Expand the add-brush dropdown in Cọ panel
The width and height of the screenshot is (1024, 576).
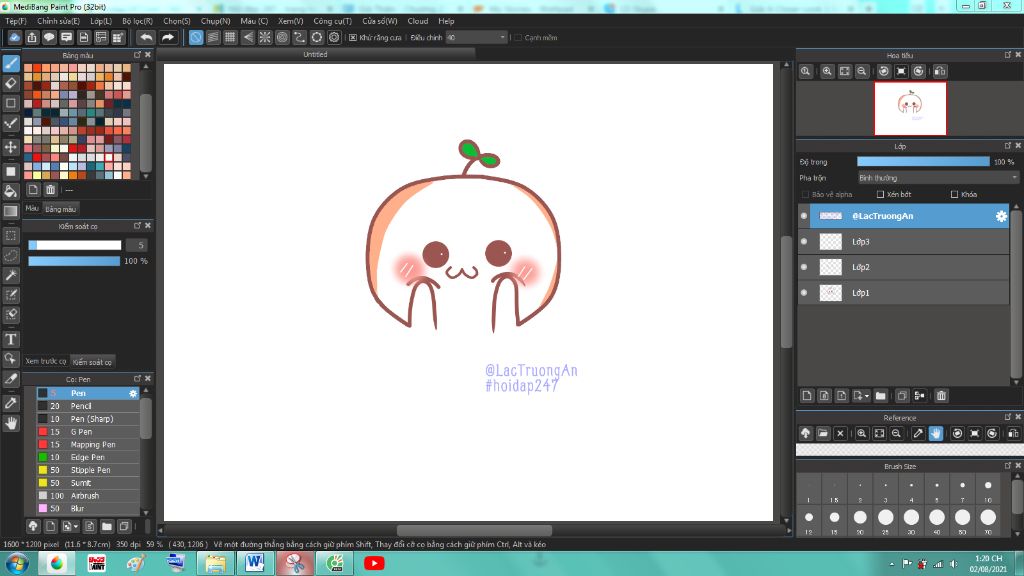[76, 526]
